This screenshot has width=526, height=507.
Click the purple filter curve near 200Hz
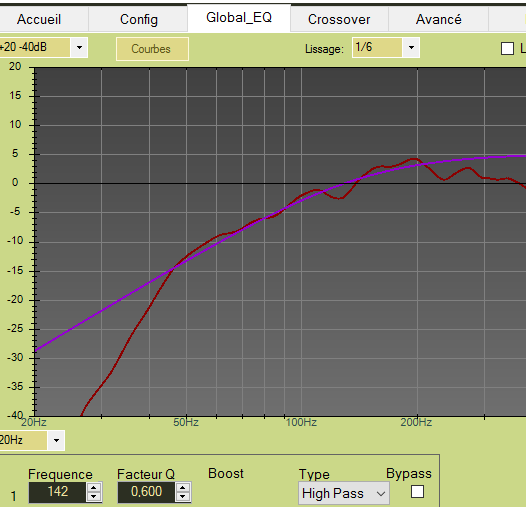417,164
